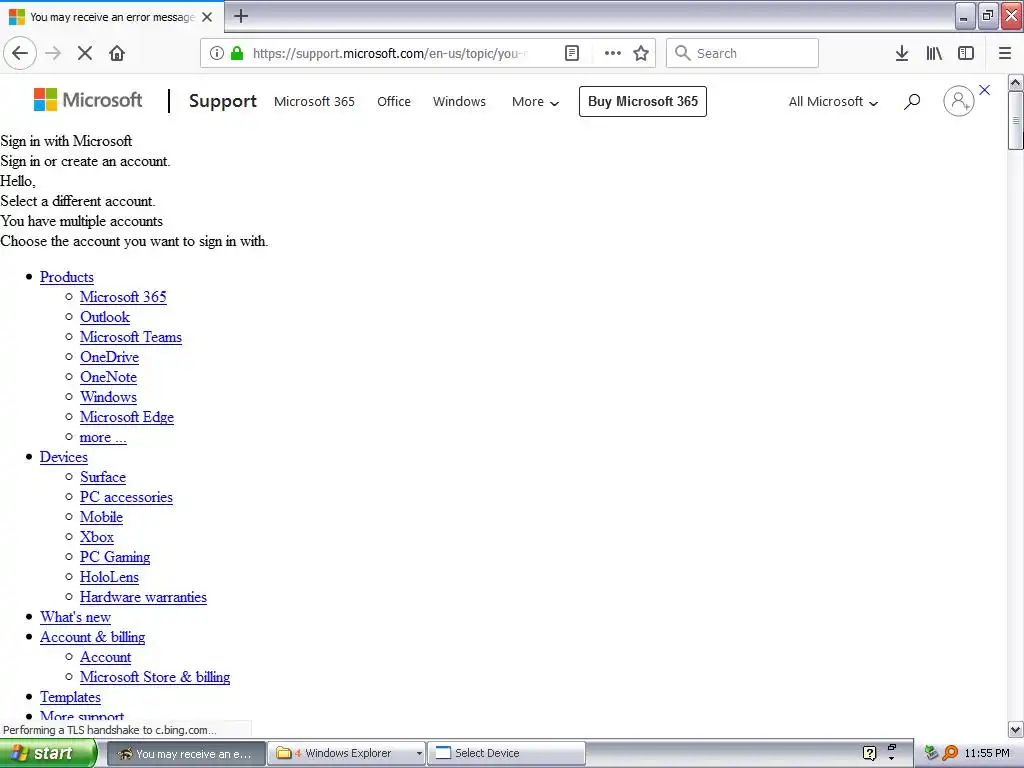Bookmark this page with the star icon
This screenshot has width=1024, height=768.
(641, 54)
